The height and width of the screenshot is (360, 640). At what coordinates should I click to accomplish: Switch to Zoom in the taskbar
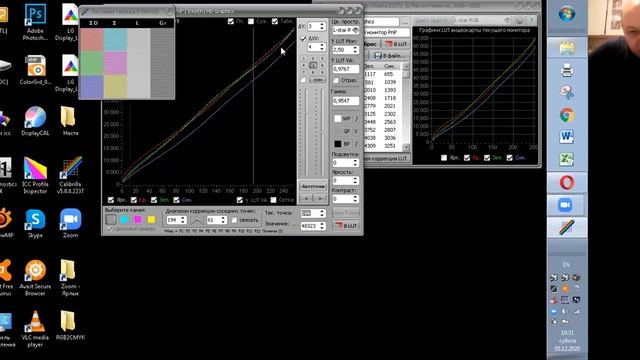point(565,205)
